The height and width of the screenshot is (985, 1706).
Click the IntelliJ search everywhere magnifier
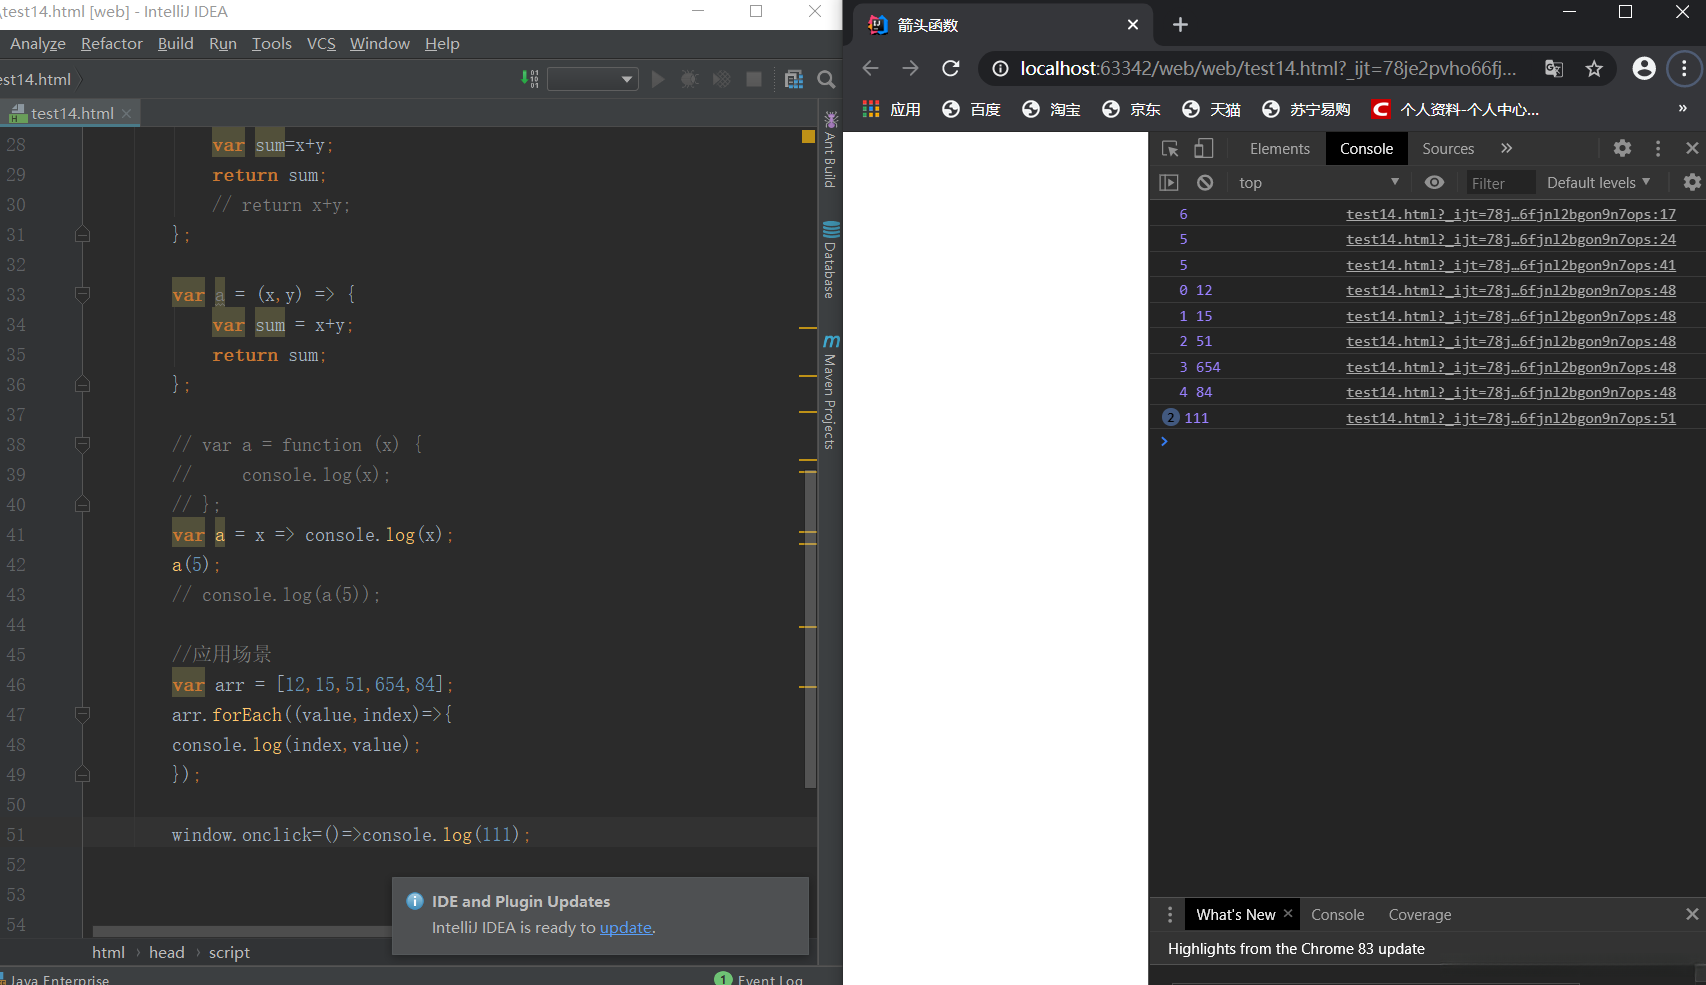click(826, 79)
